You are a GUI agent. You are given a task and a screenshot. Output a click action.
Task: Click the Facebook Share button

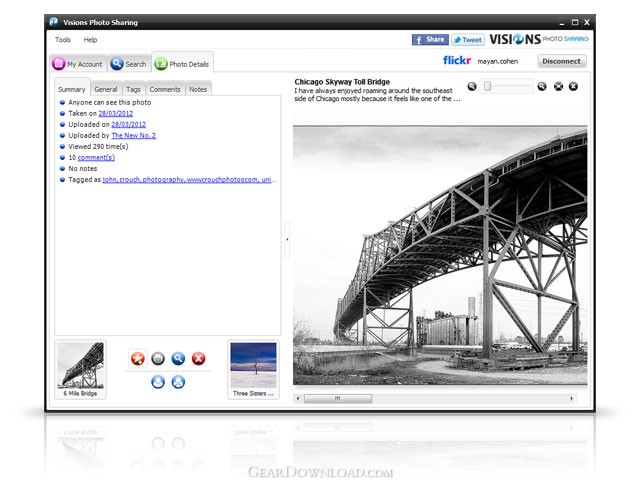(430, 40)
